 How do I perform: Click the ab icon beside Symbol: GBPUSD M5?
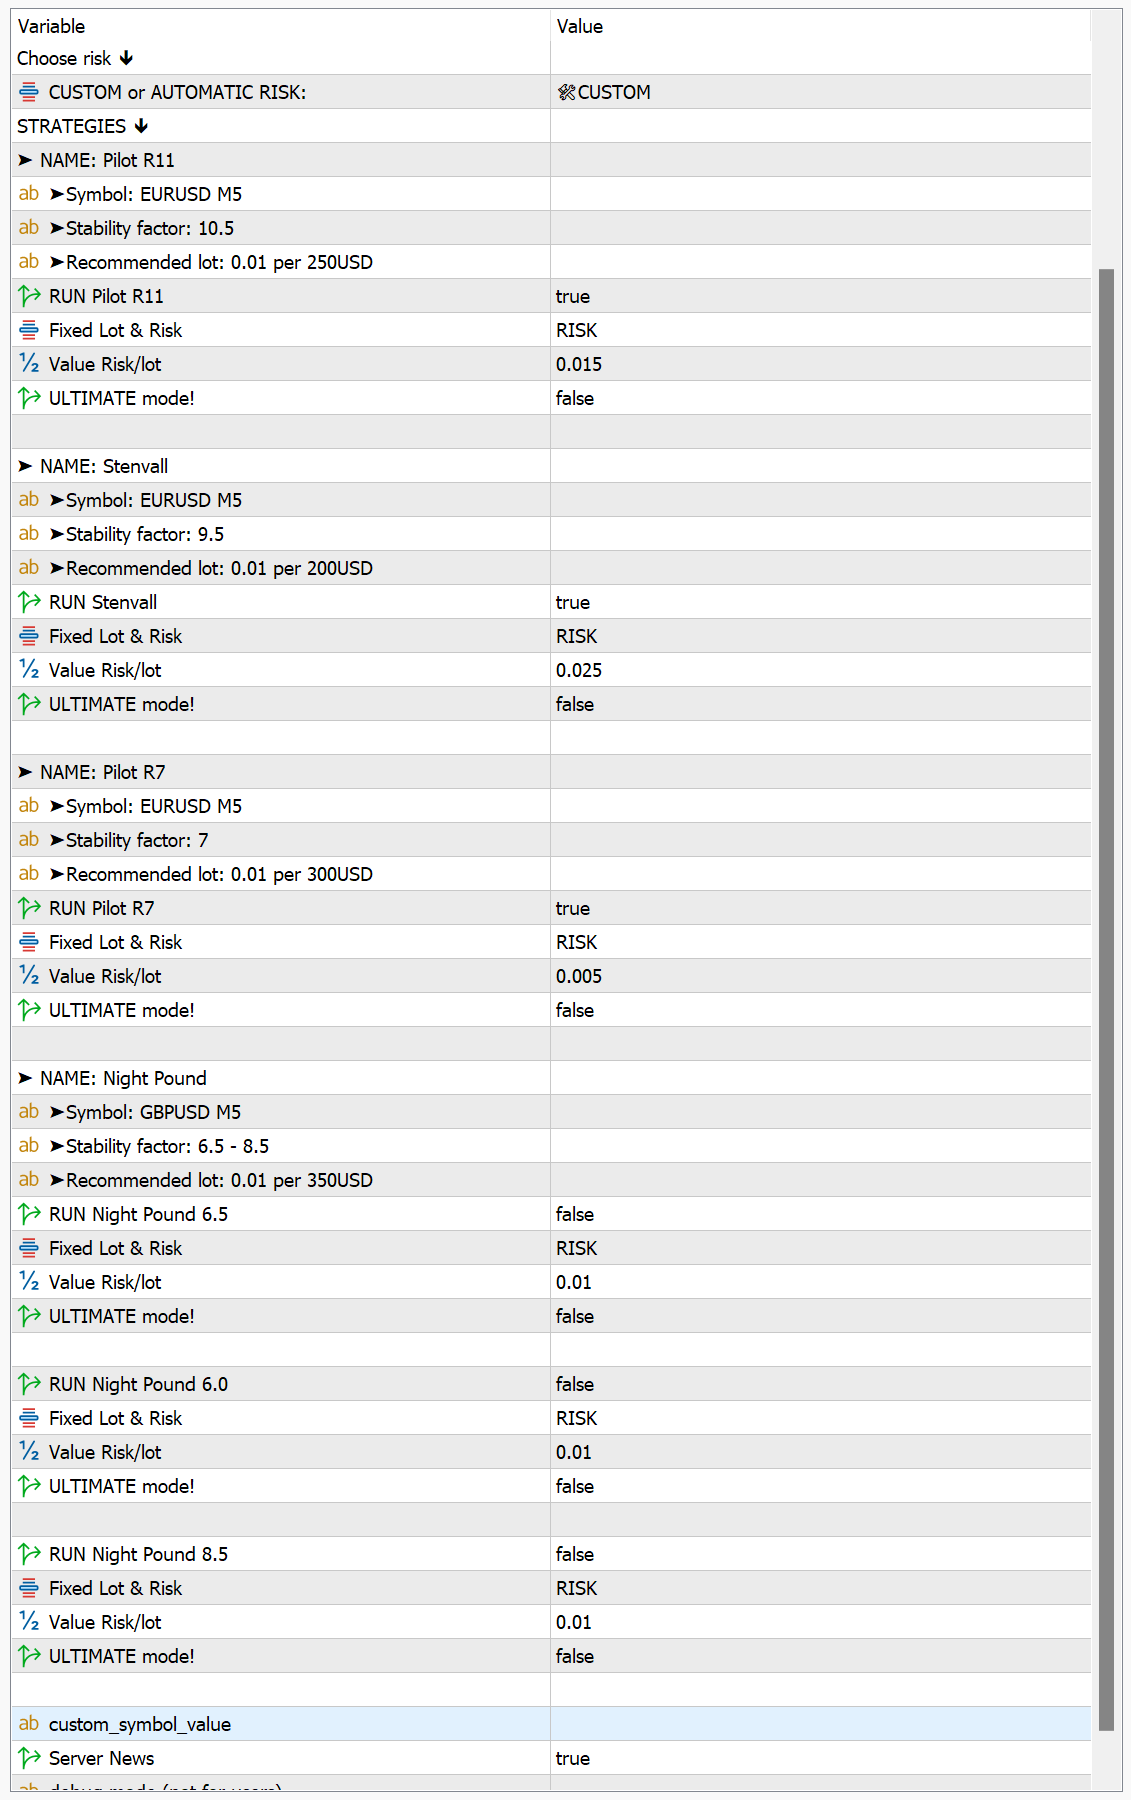(x=29, y=1112)
